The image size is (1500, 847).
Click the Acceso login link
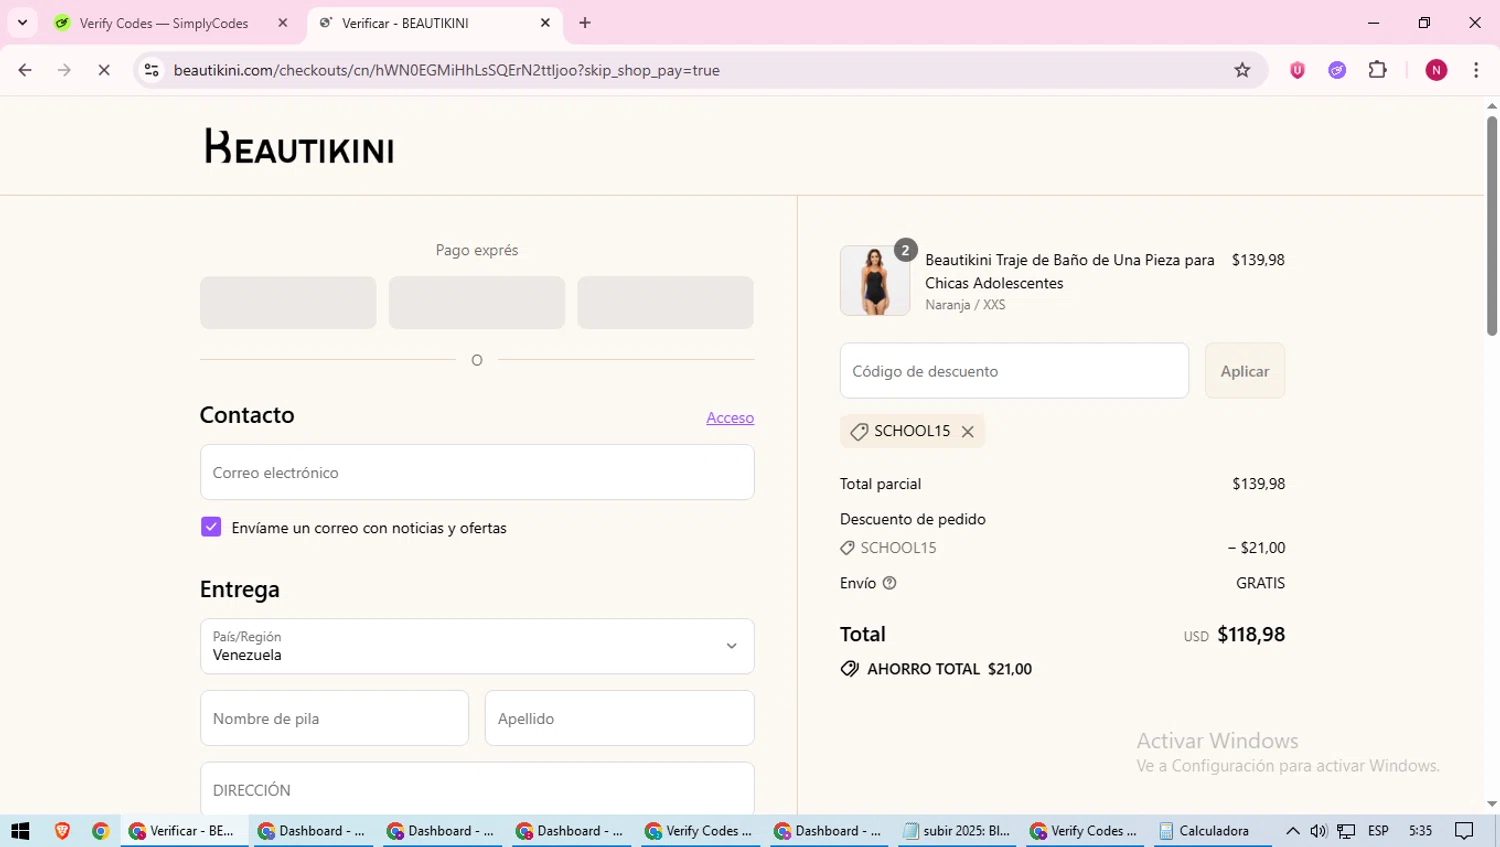pos(730,418)
